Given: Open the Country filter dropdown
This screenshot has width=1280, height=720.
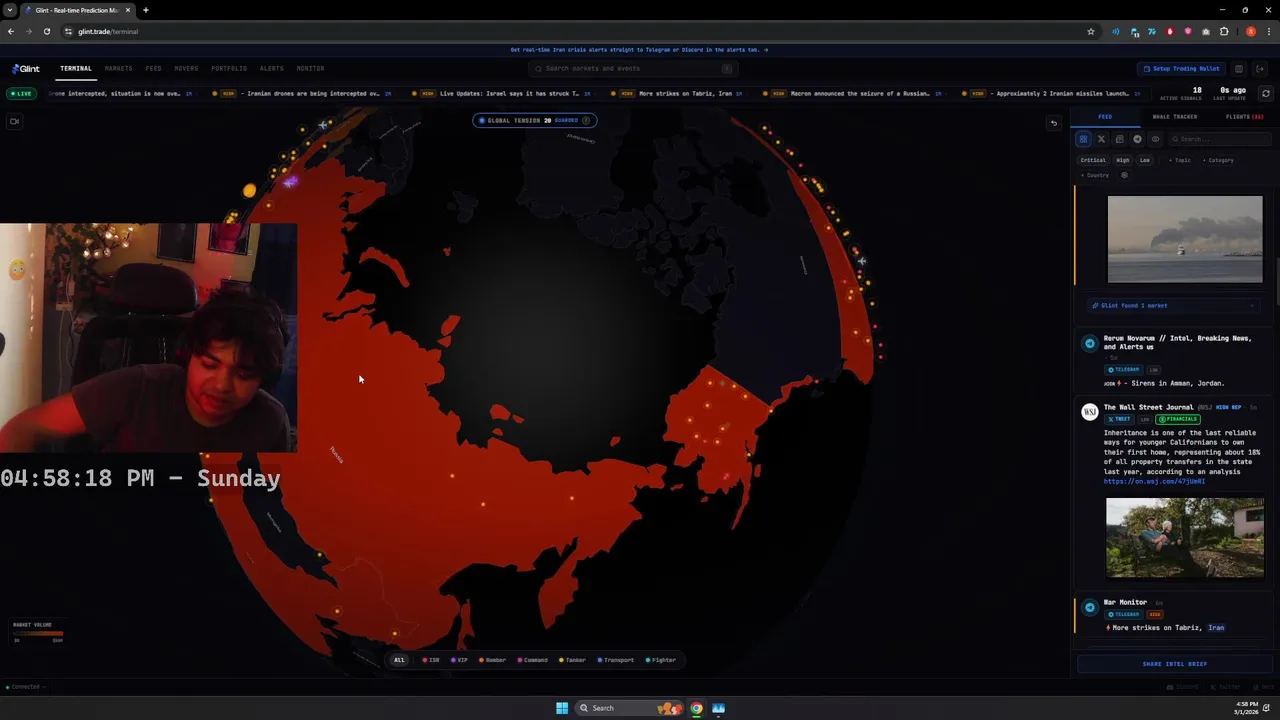Looking at the screenshot, I should [1095, 175].
